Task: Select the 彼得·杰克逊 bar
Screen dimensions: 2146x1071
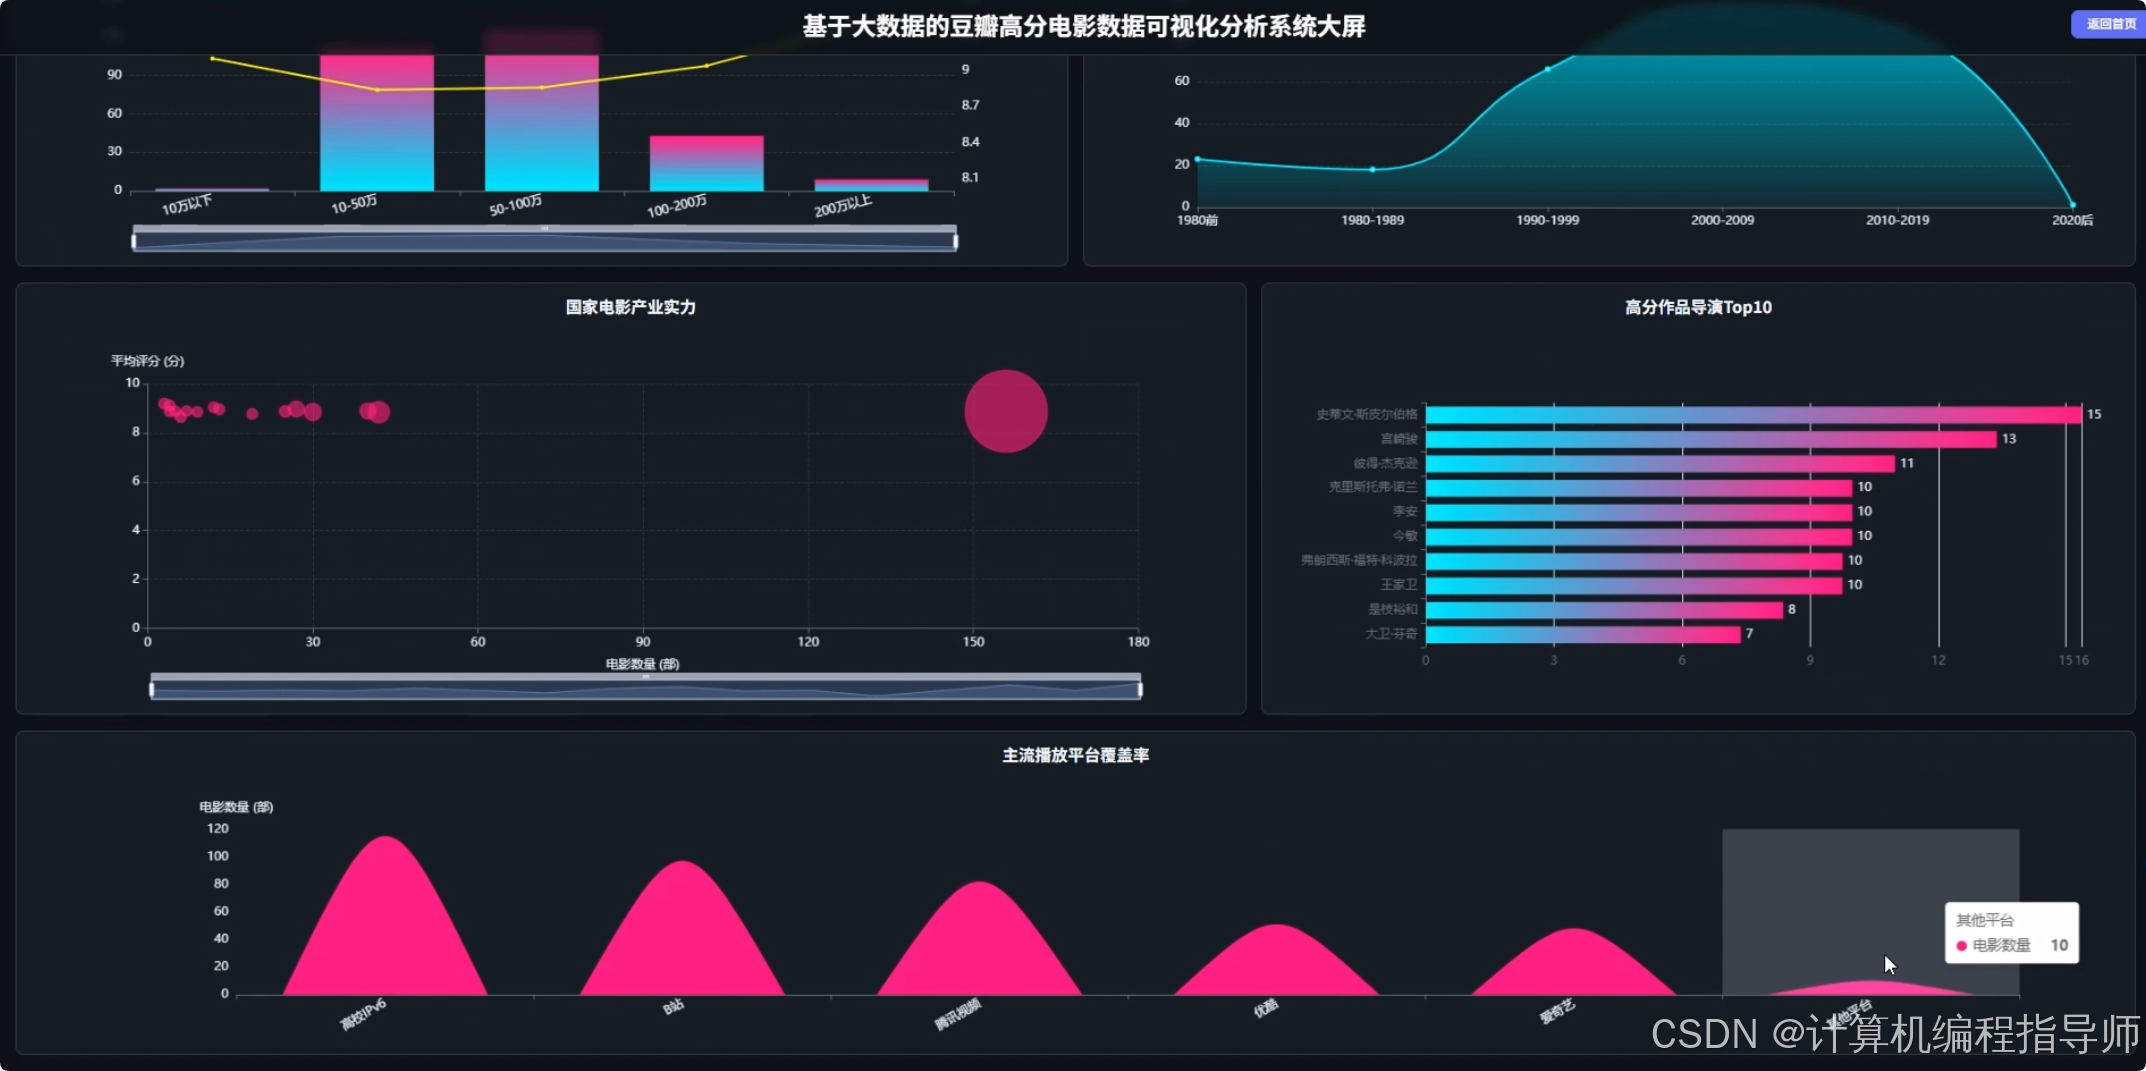Action: (x=1660, y=463)
